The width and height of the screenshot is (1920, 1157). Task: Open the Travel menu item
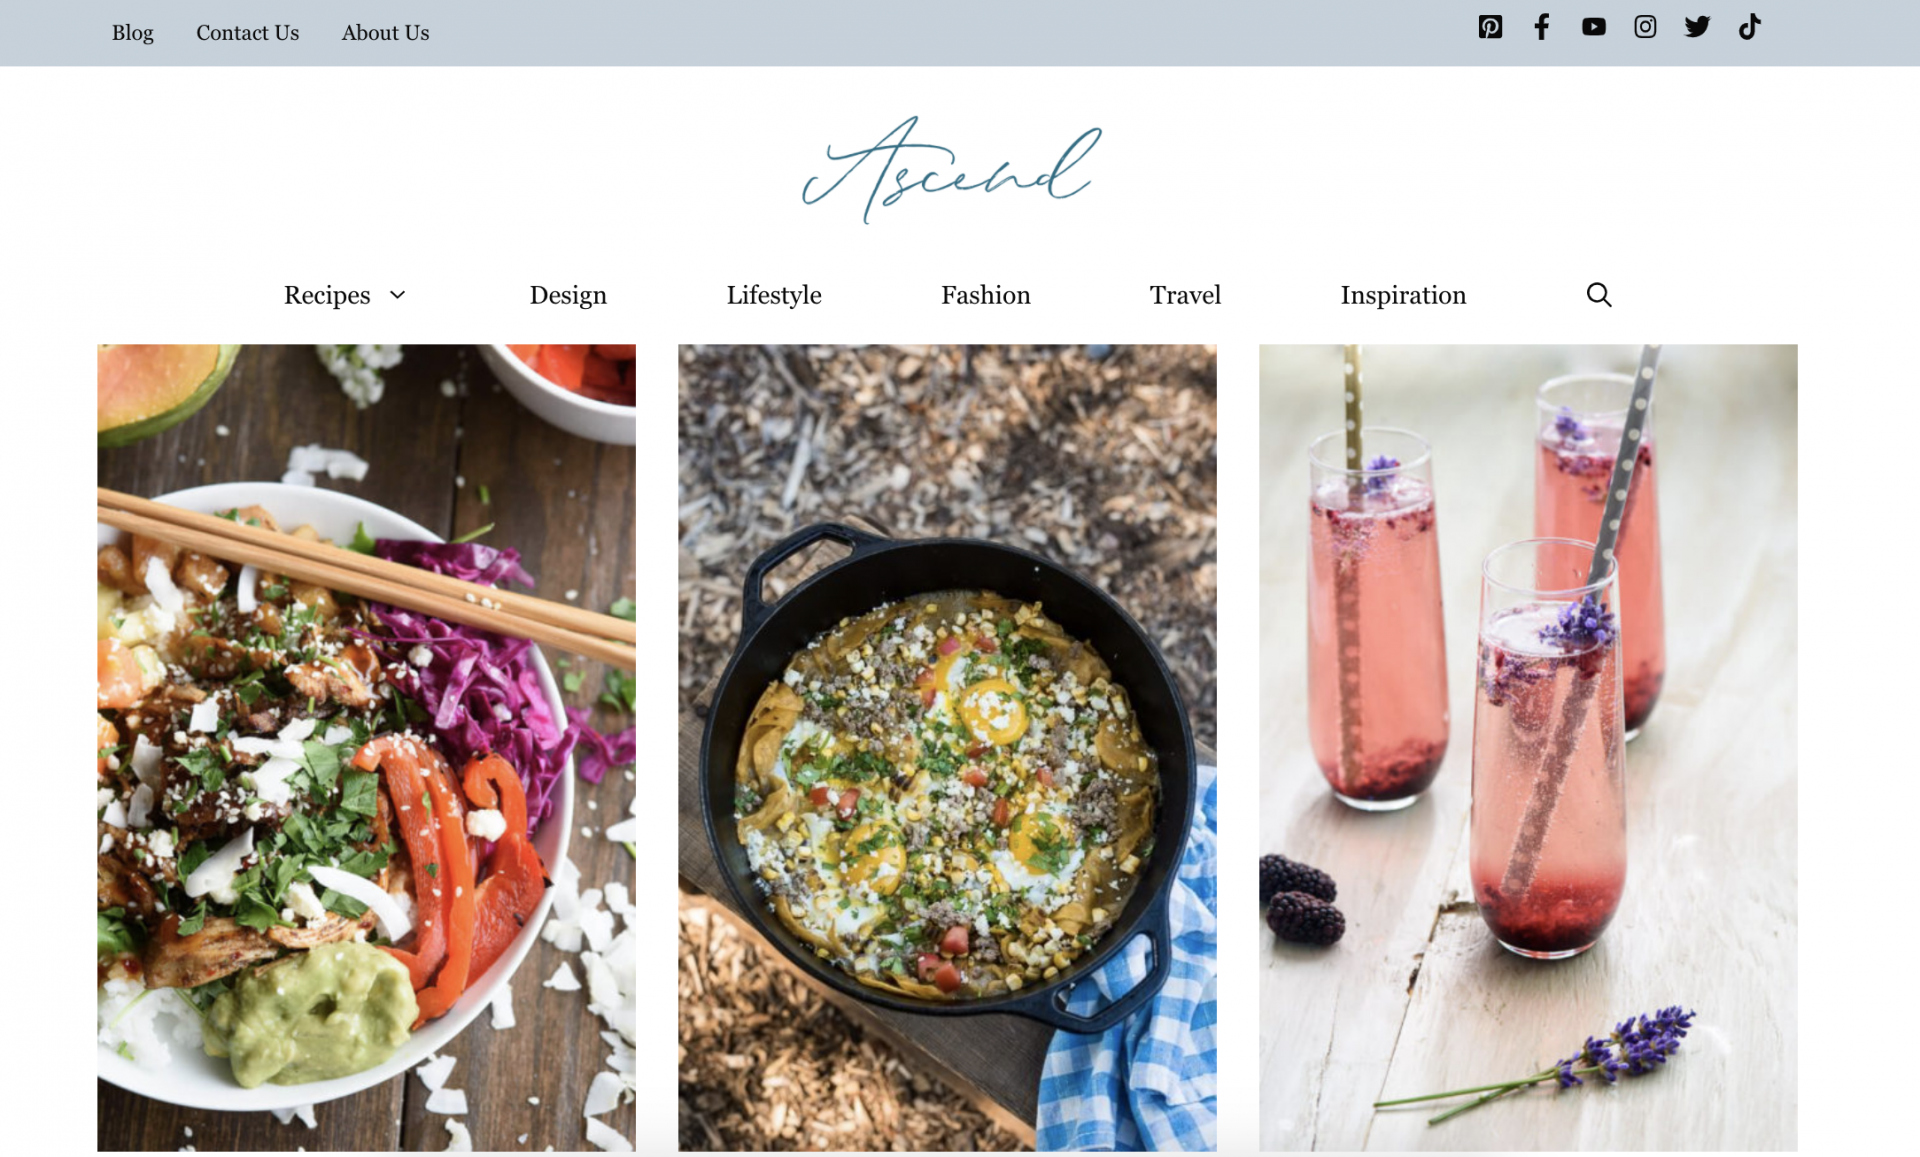point(1185,295)
